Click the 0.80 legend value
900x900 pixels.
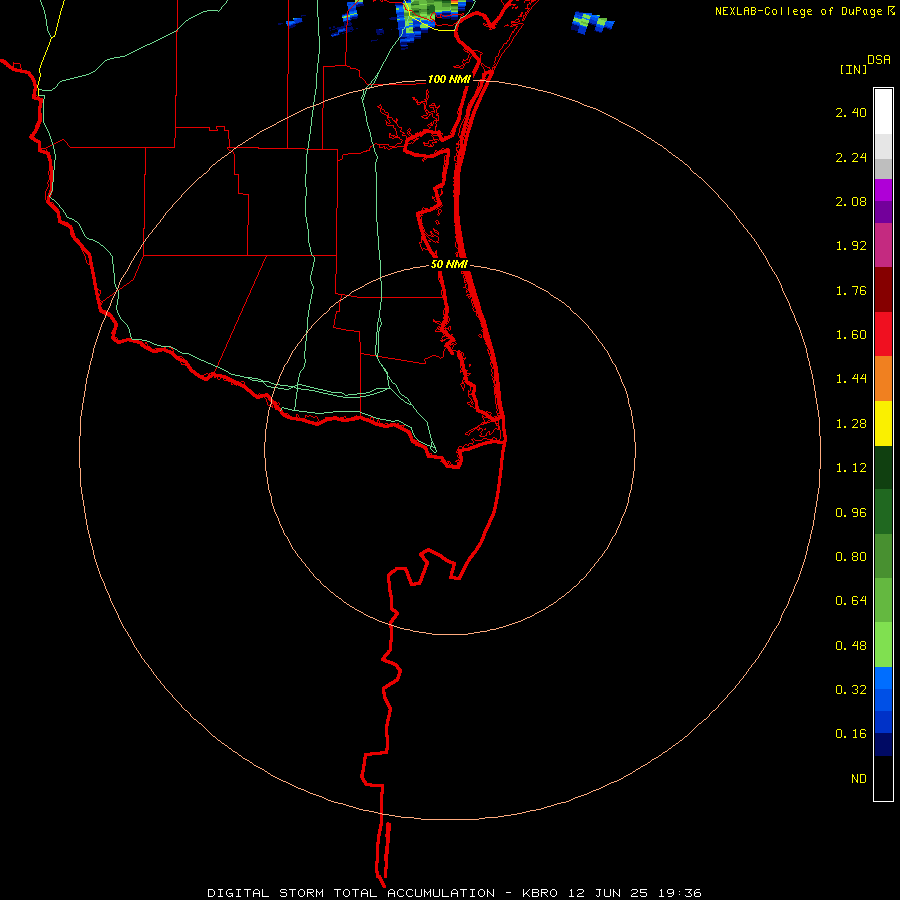(851, 557)
